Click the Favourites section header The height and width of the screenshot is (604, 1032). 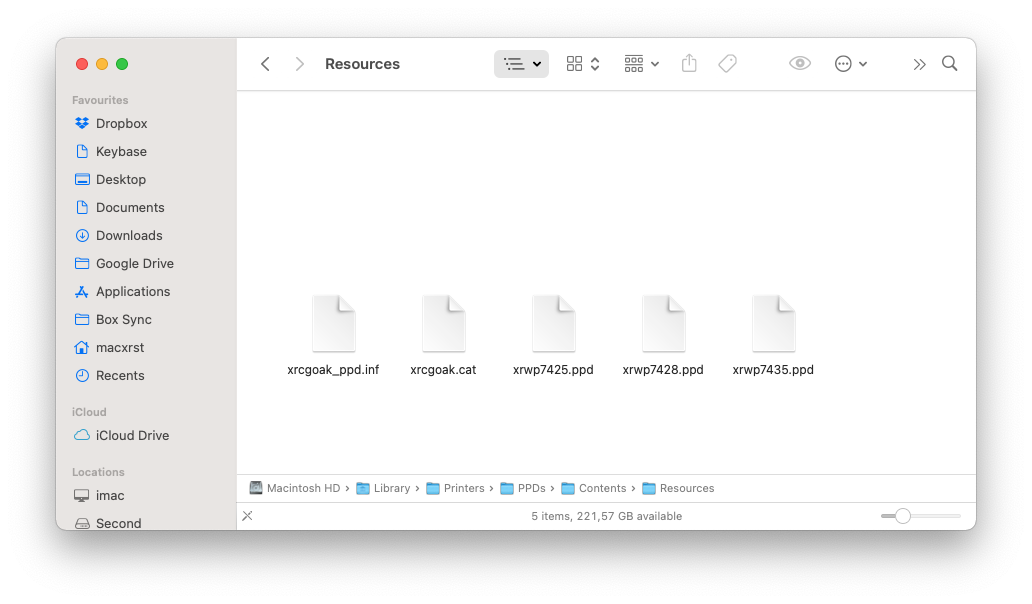click(x=100, y=100)
